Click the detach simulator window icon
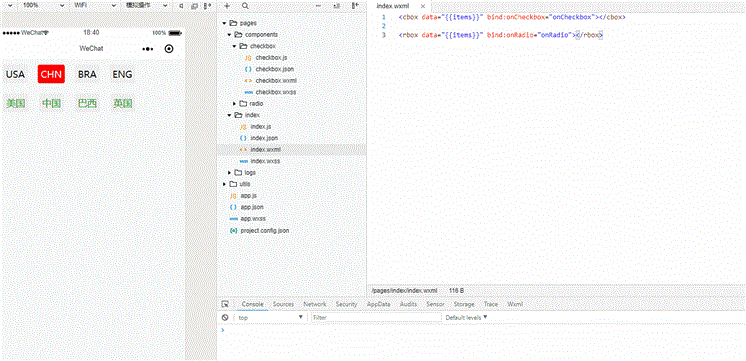This screenshot has width=746, height=361. (194, 6)
